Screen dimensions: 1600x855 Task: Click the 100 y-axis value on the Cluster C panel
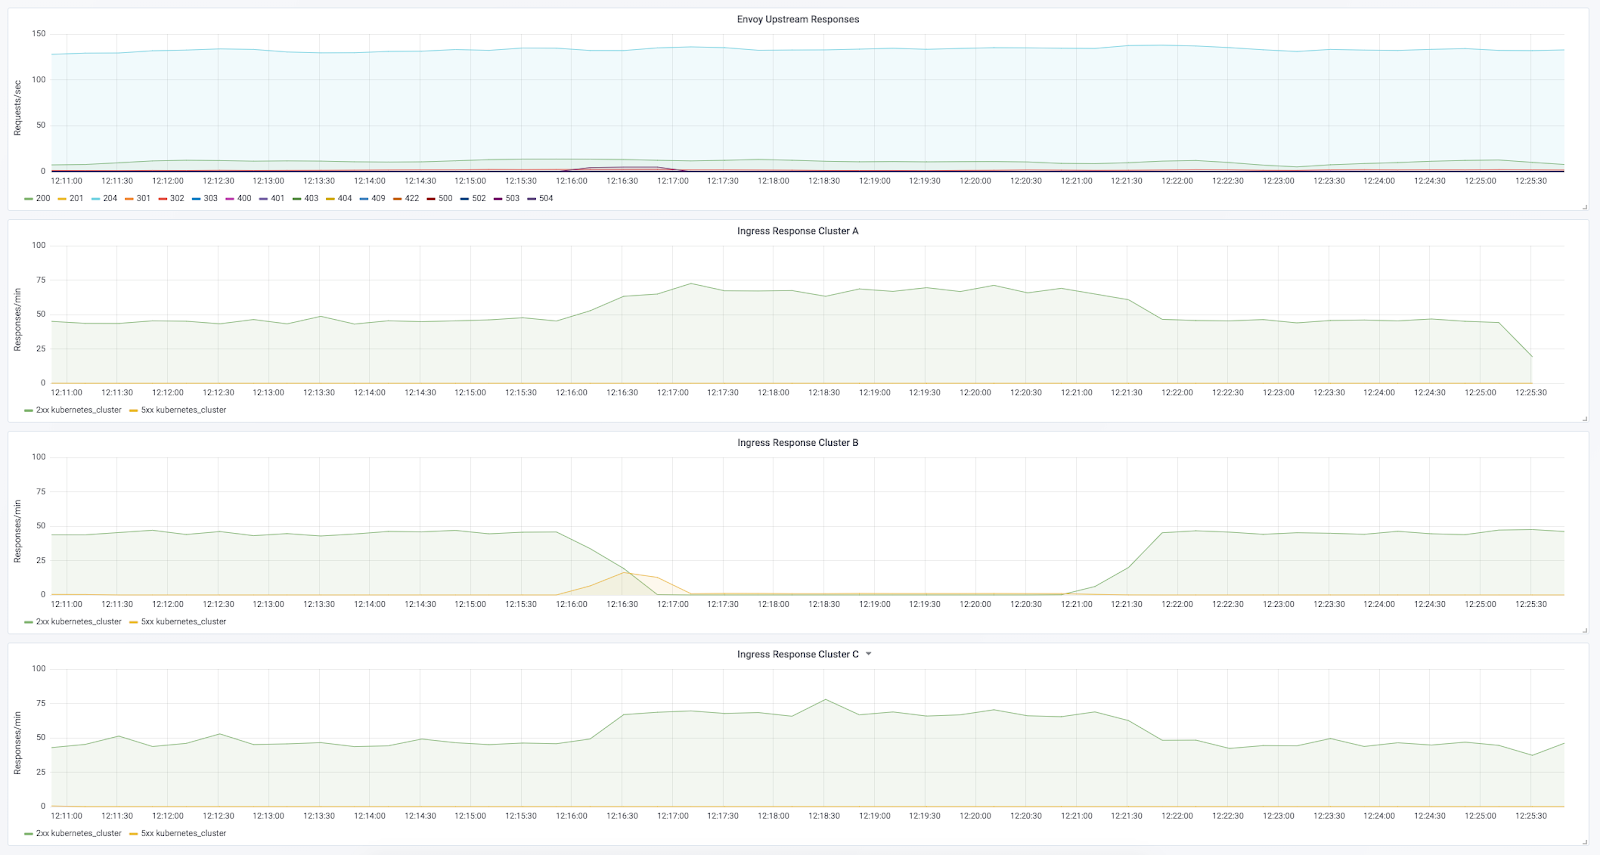click(39, 668)
